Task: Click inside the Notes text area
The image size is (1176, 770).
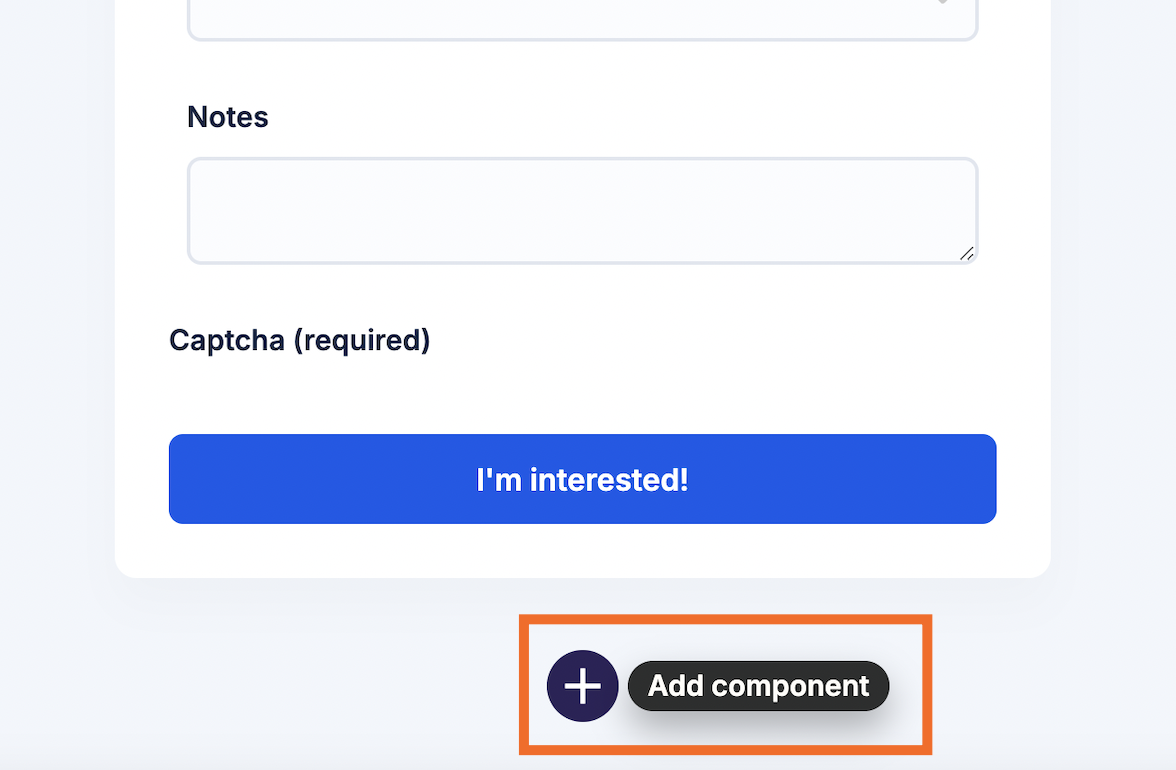Action: coord(581,210)
